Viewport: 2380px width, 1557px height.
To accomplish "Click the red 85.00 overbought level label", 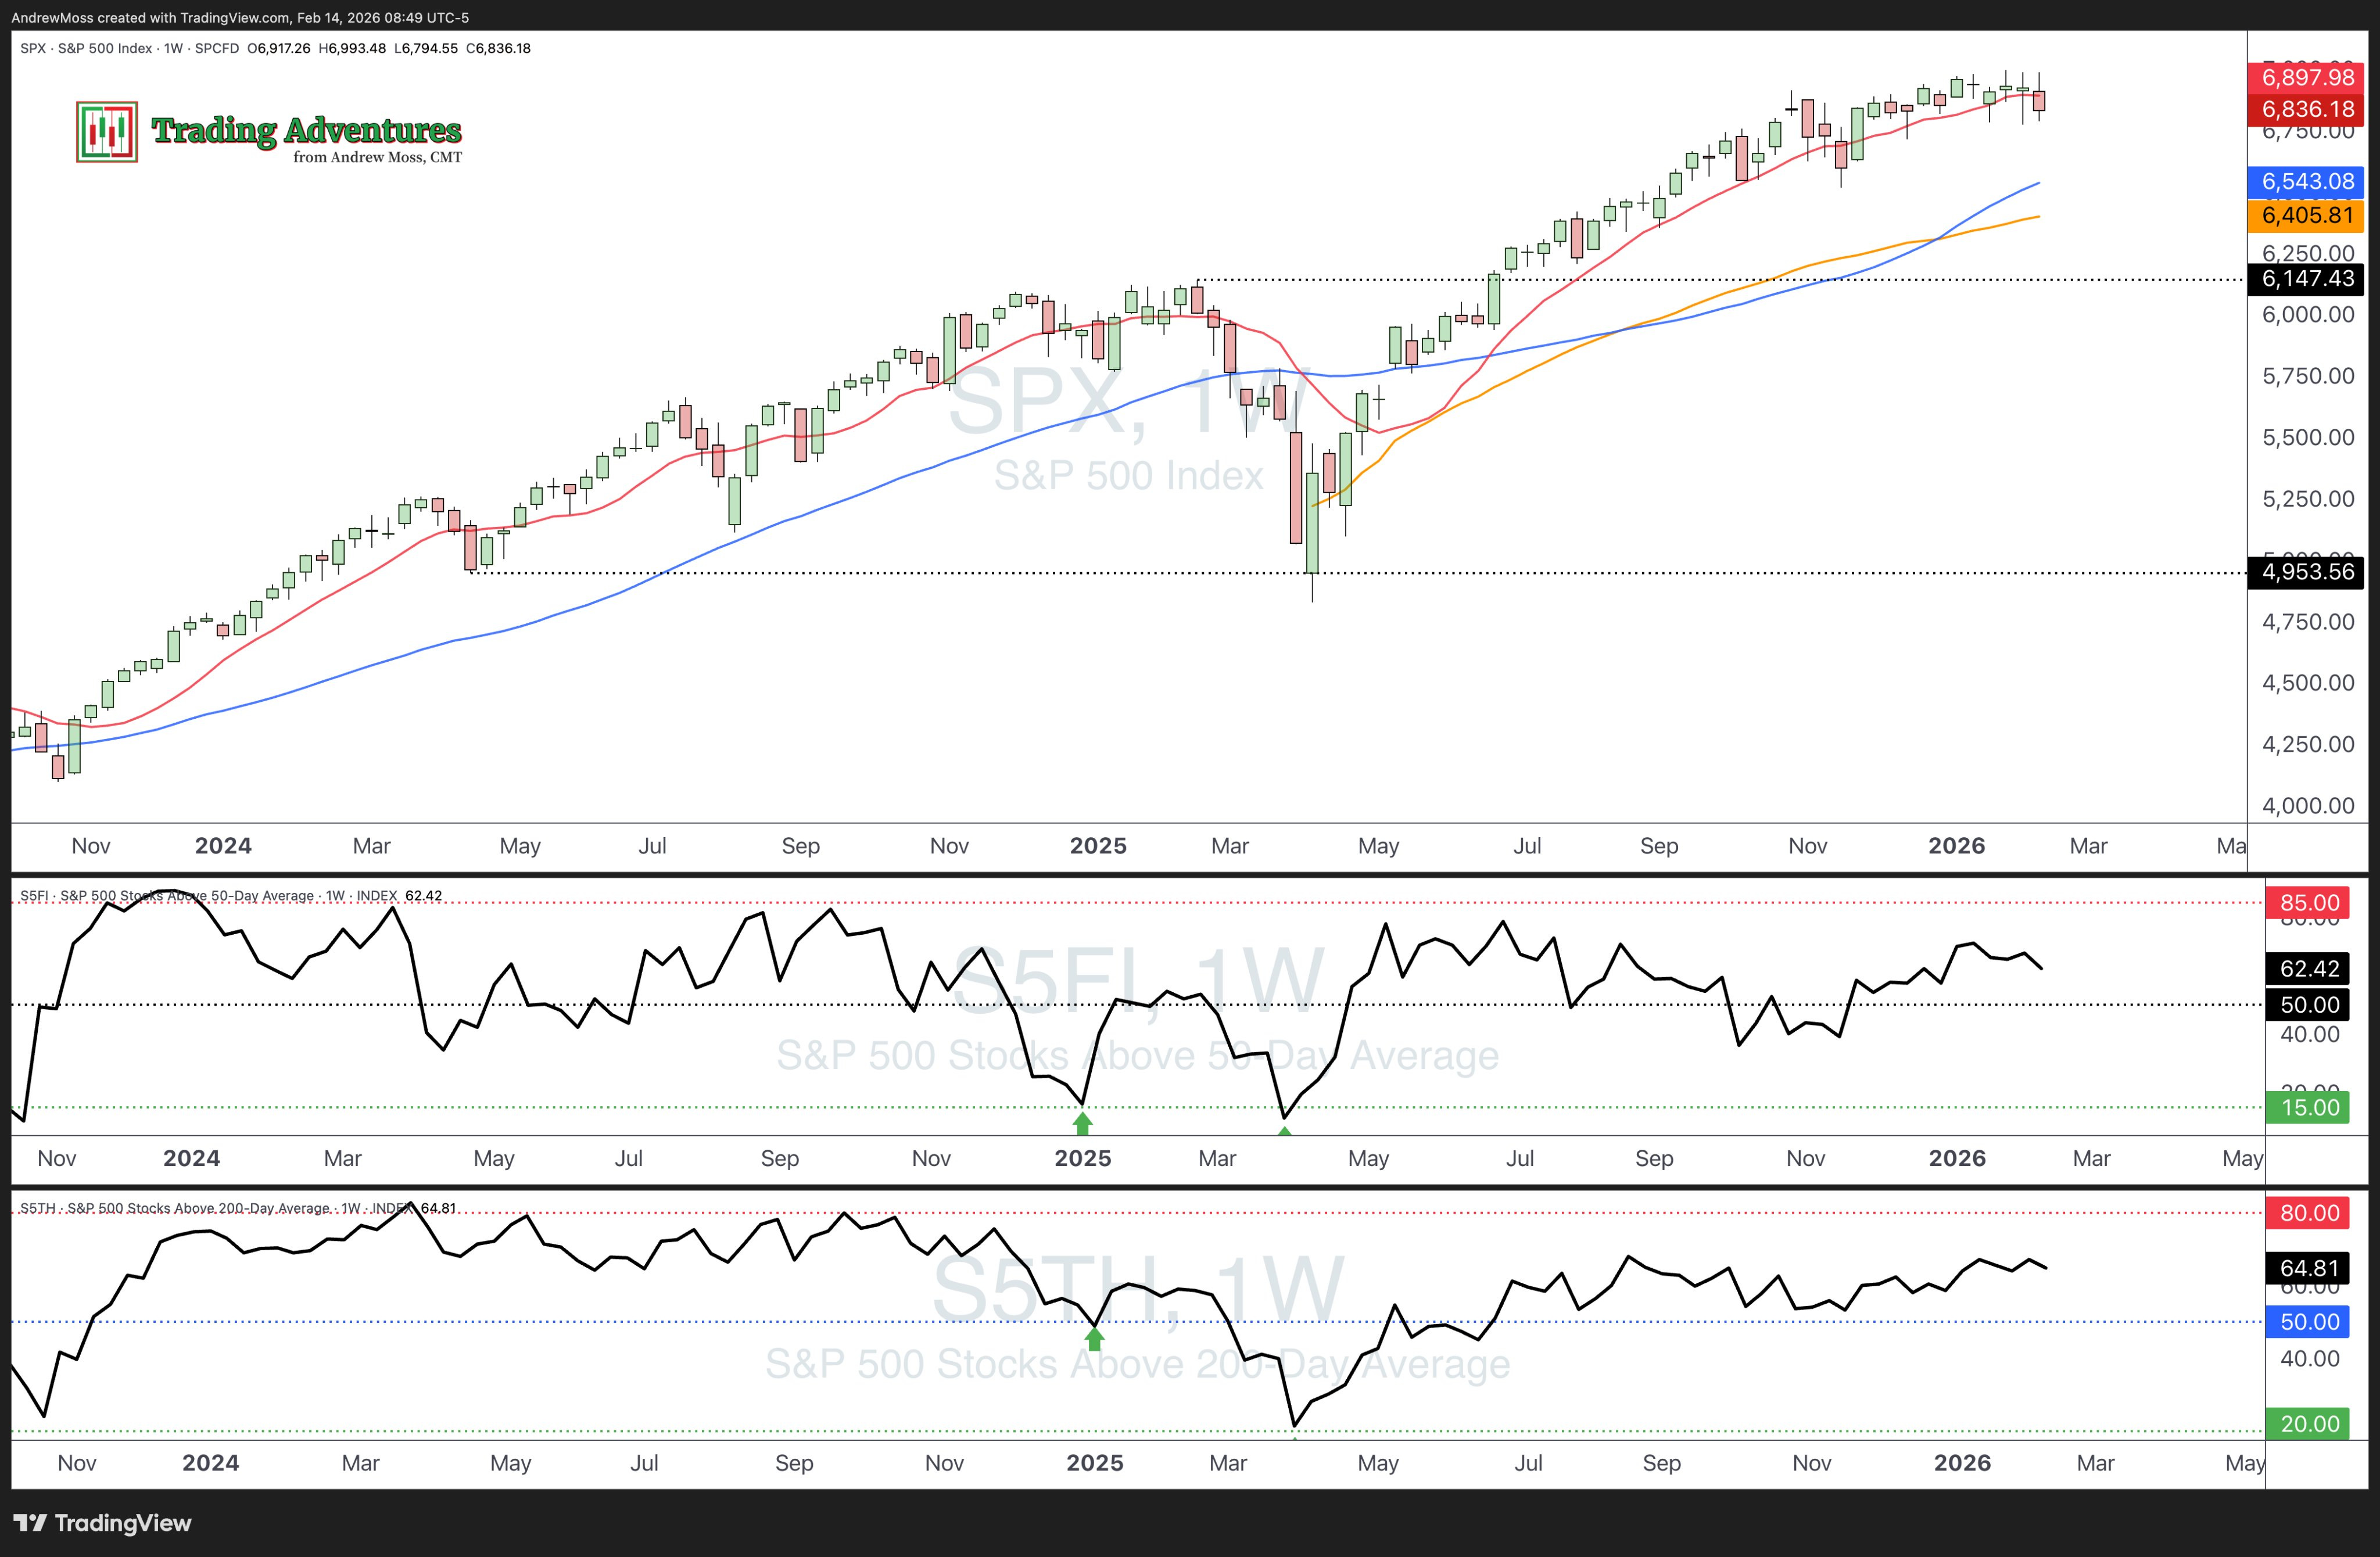I will click(x=2309, y=902).
